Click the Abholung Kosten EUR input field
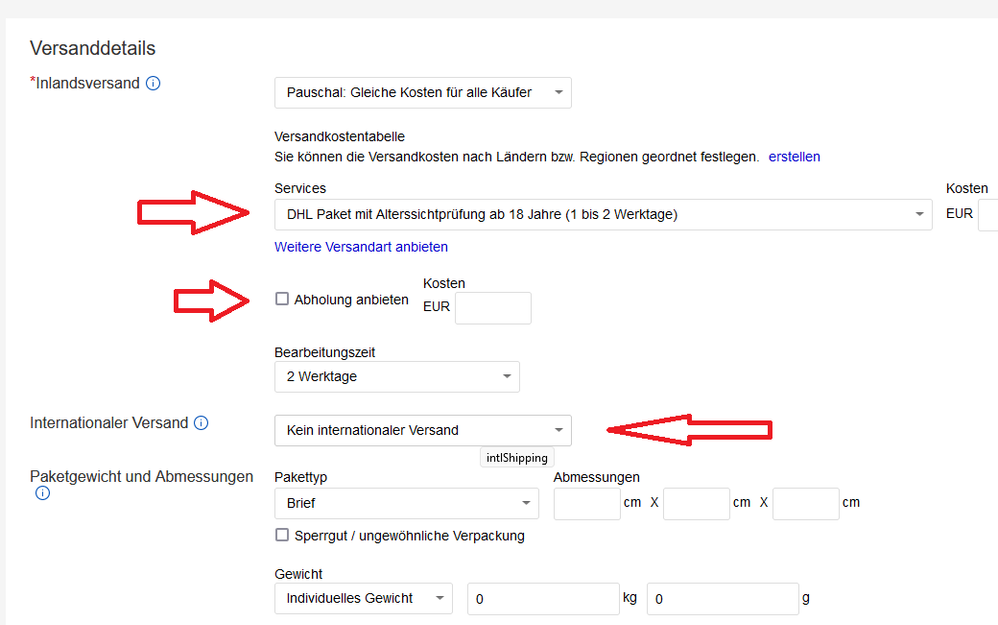This screenshot has height=625, width=998. click(x=492, y=308)
